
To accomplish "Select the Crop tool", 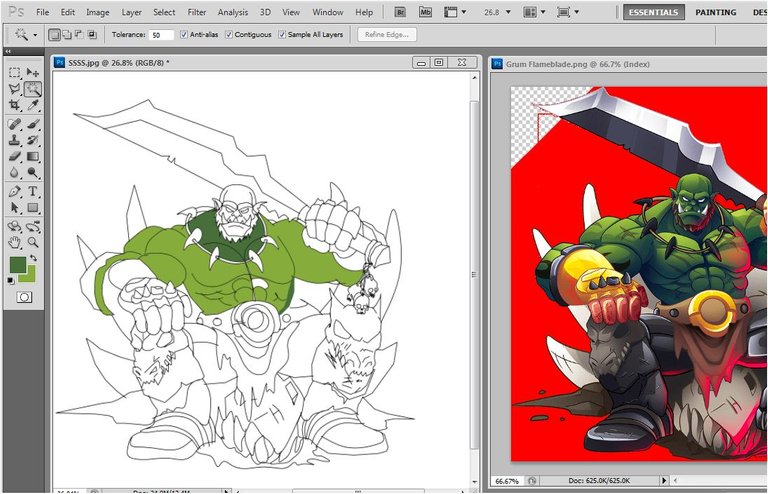I will point(15,105).
